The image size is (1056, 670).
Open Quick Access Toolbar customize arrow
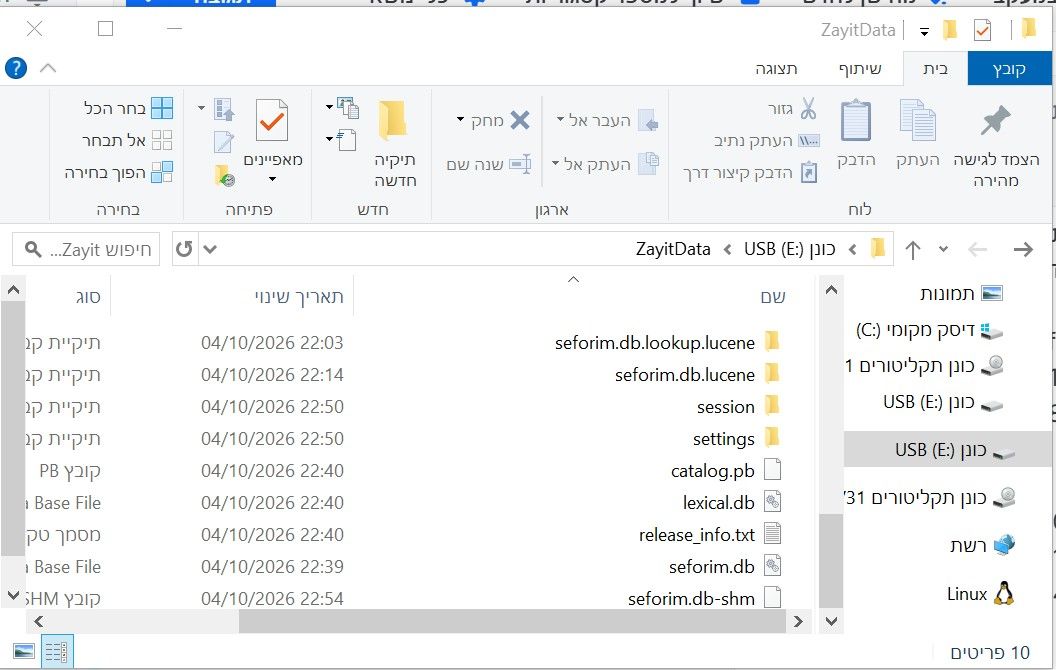[925, 32]
